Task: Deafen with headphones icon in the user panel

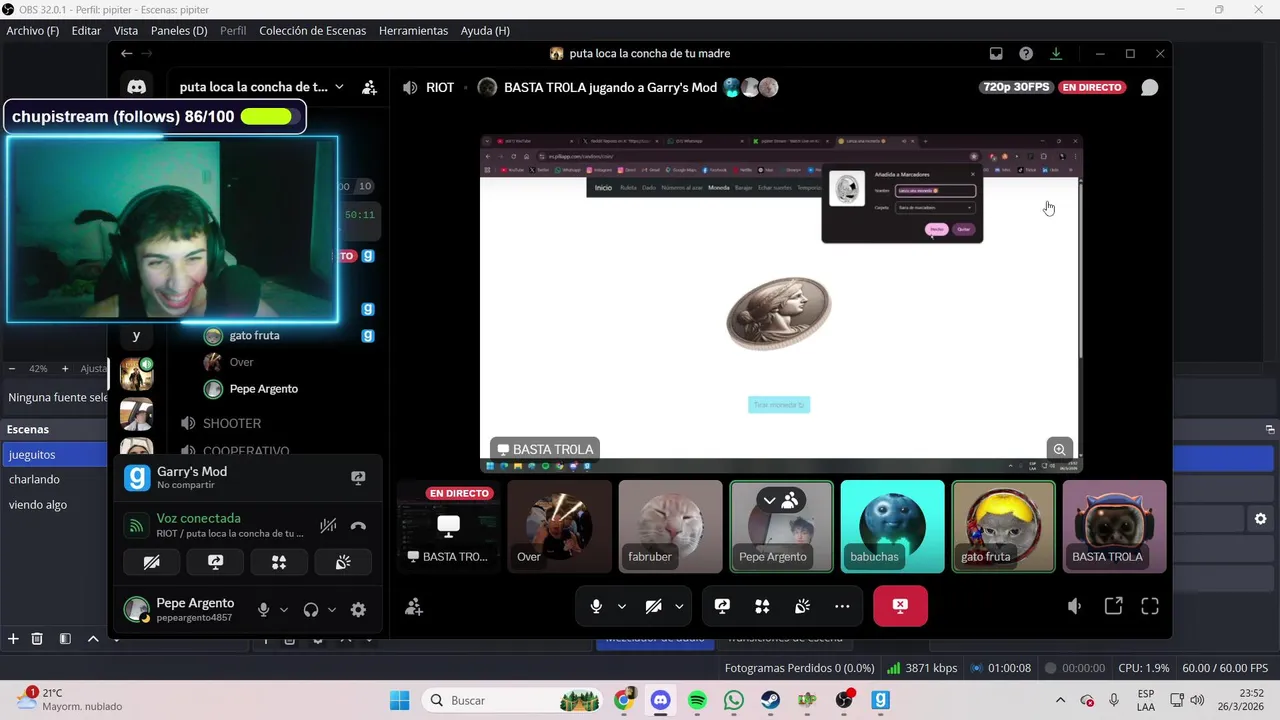Action: tap(311, 610)
